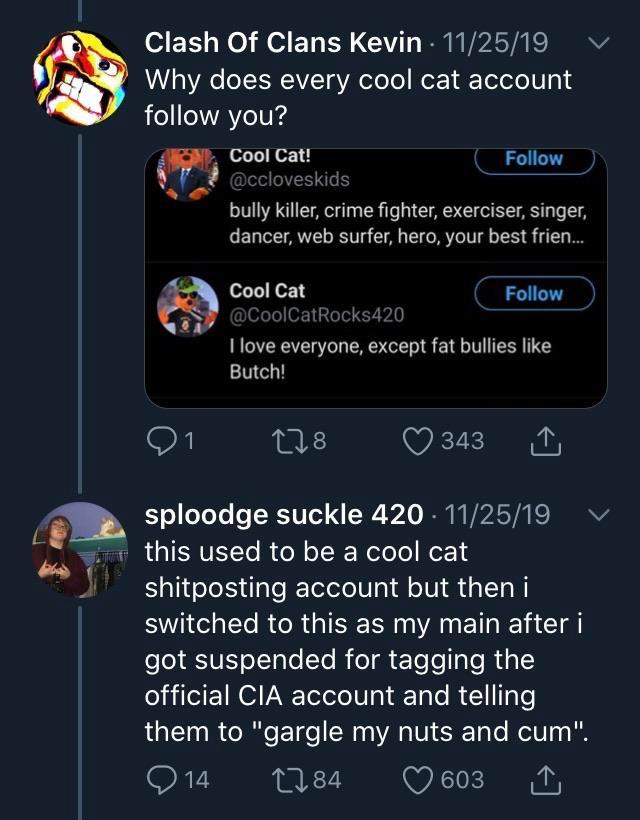Open share options on sploodge suckle's tweet
640x820 pixels.
[546, 778]
